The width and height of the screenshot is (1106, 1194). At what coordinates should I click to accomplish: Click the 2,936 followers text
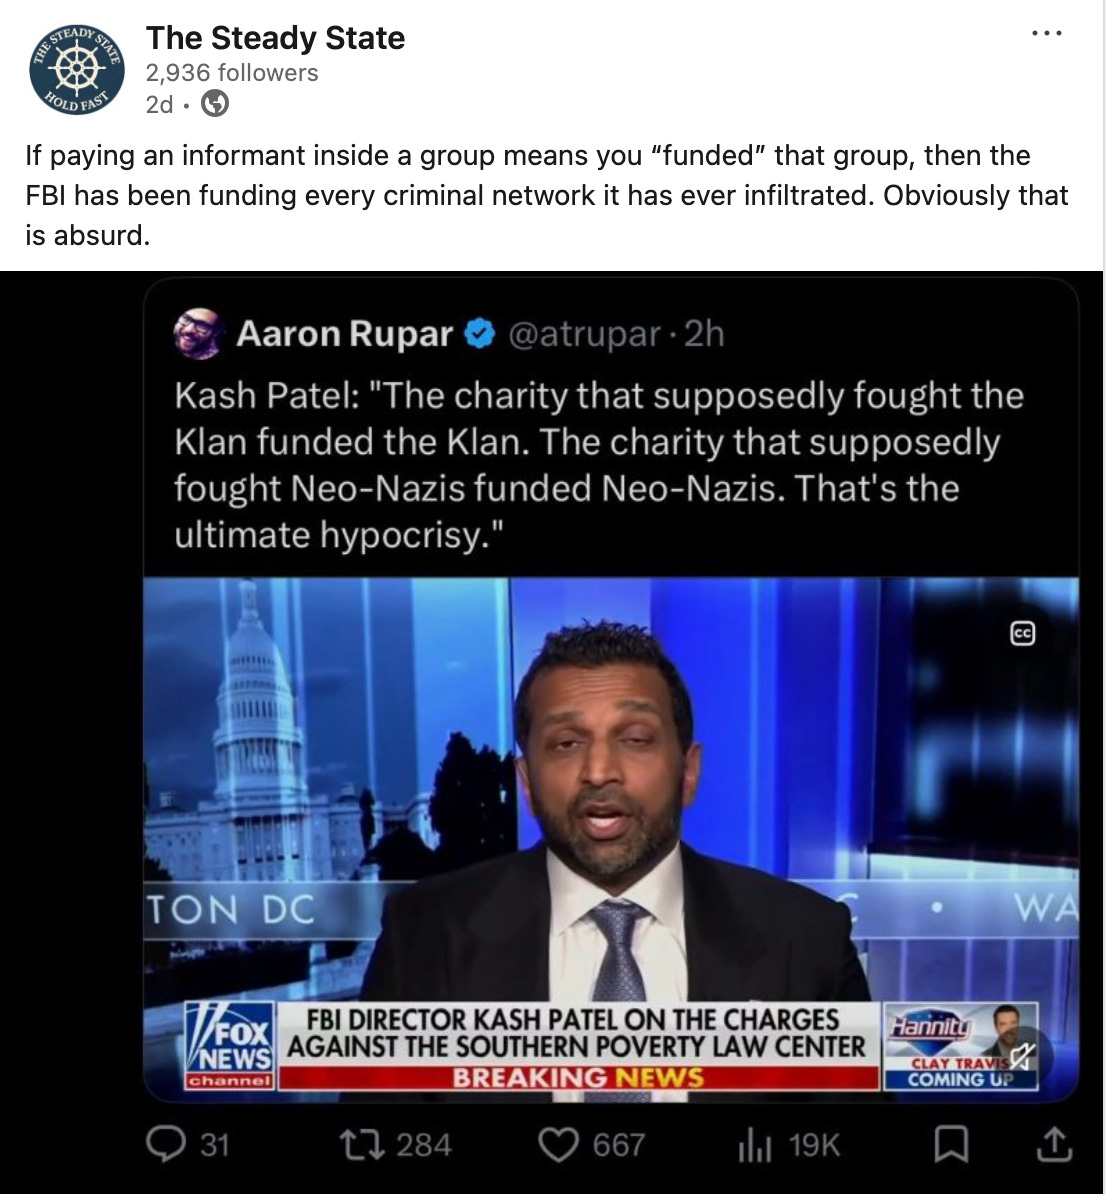tap(232, 72)
